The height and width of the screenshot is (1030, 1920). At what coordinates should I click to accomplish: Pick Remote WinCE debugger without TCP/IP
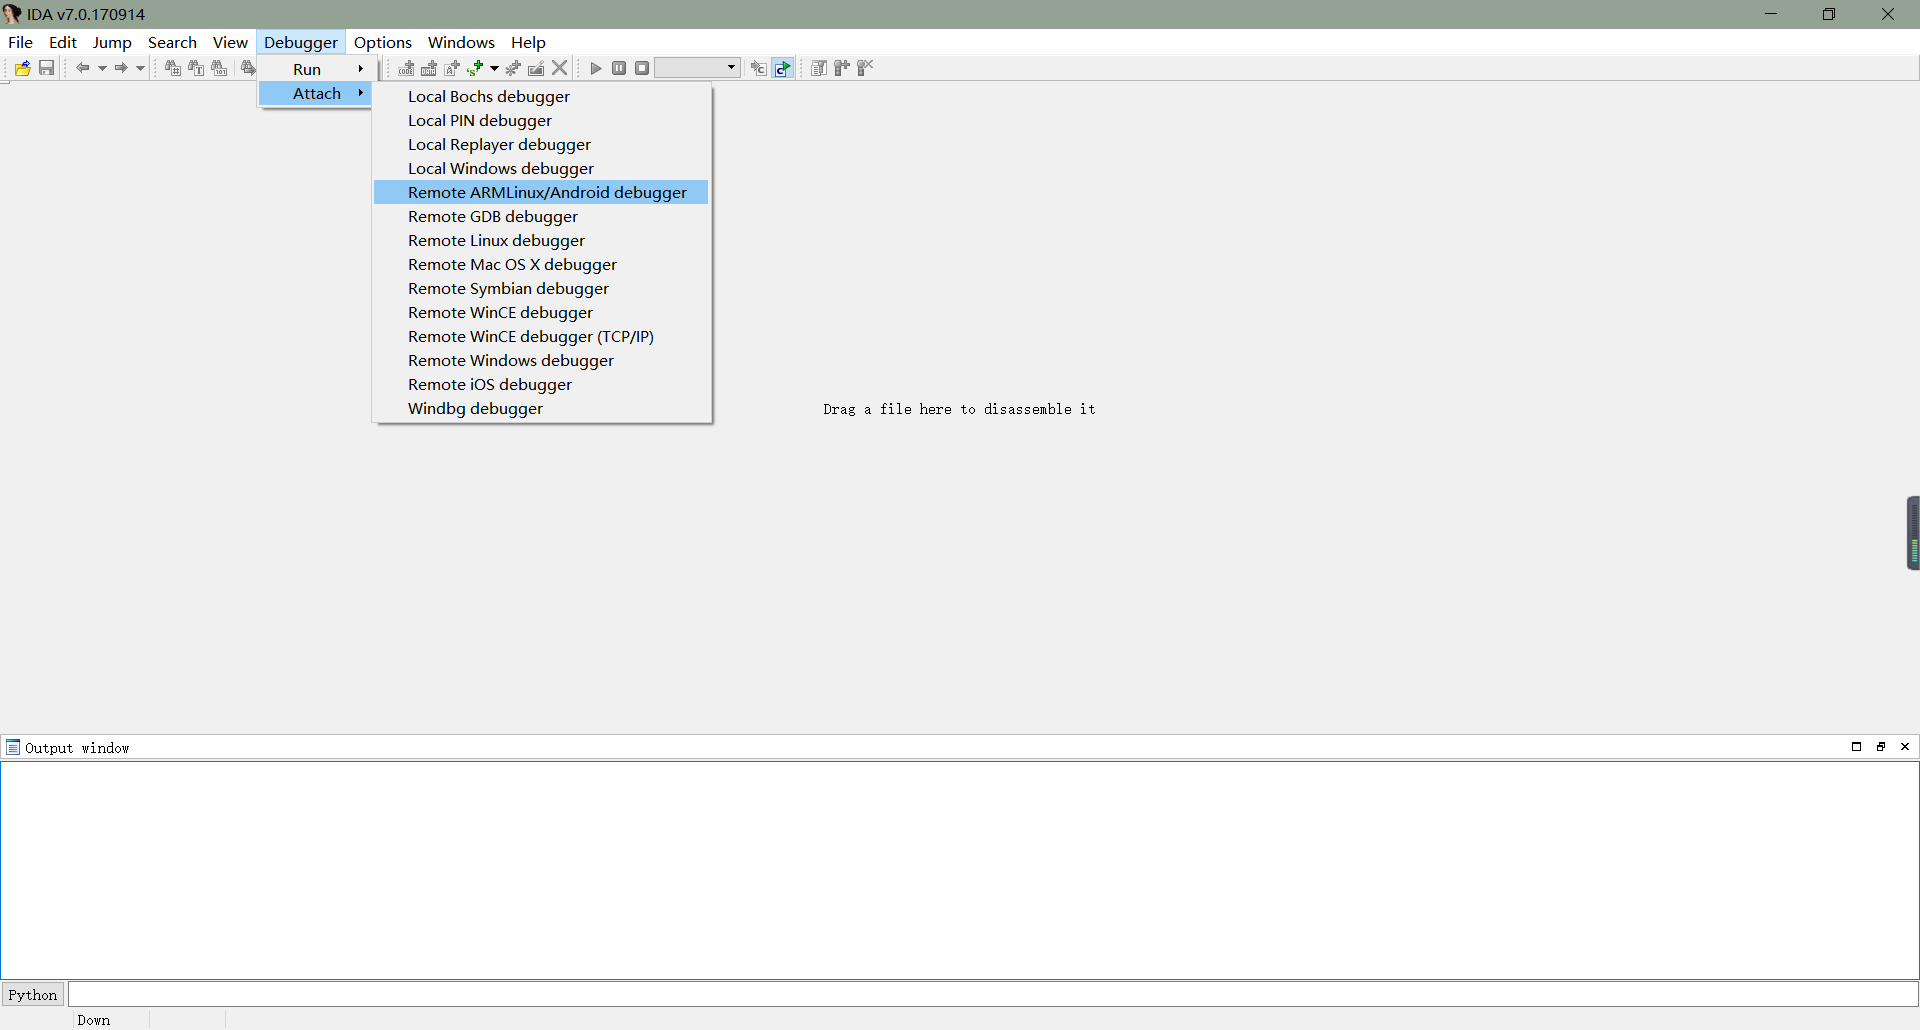[541, 312]
